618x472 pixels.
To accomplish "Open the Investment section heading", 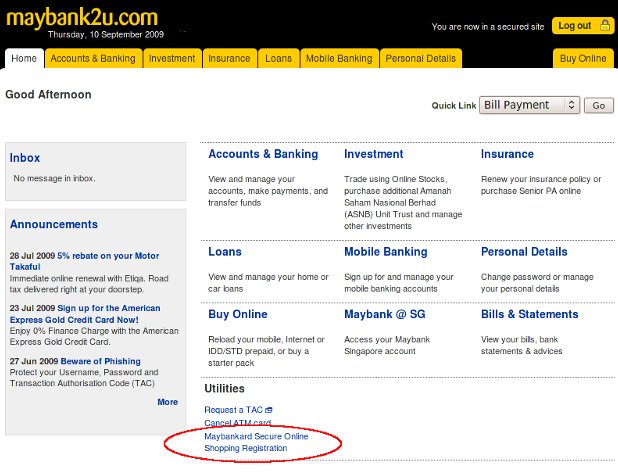I will pos(374,154).
